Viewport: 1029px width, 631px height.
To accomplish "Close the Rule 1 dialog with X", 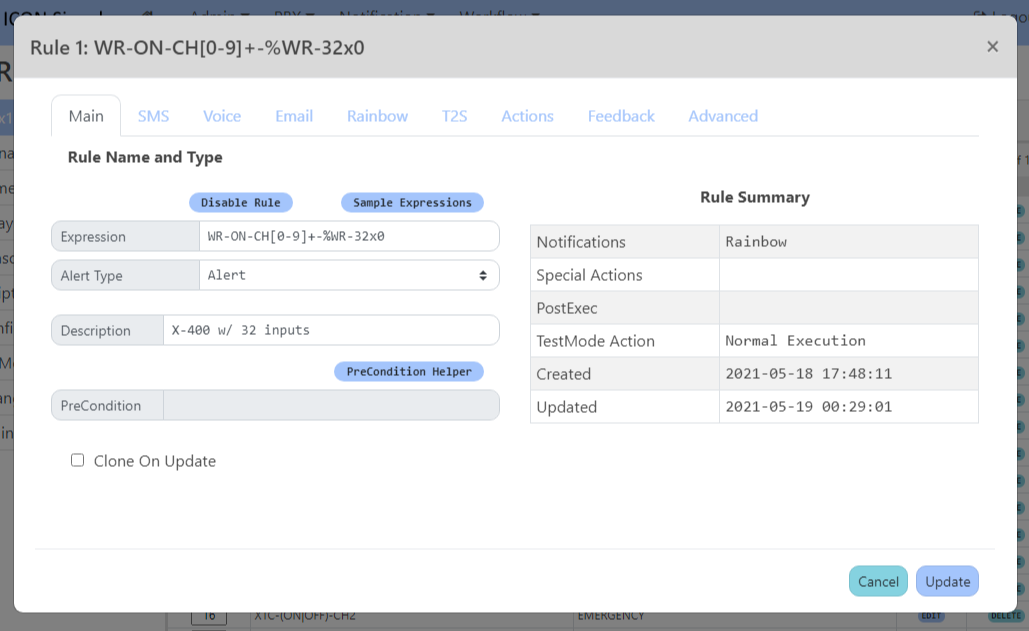I will point(992,46).
